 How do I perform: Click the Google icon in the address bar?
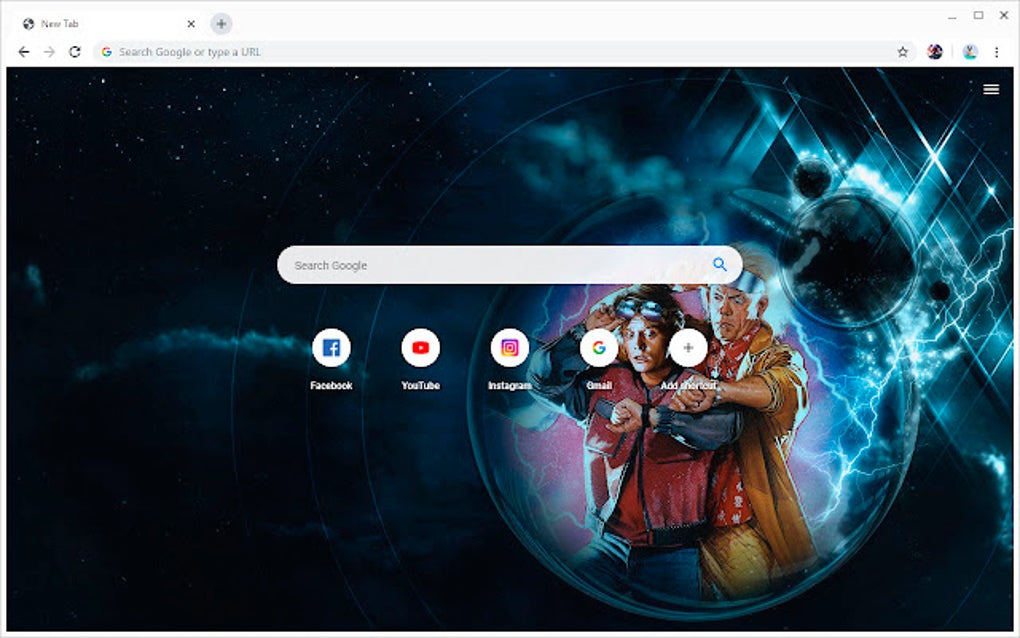pos(107,52)
